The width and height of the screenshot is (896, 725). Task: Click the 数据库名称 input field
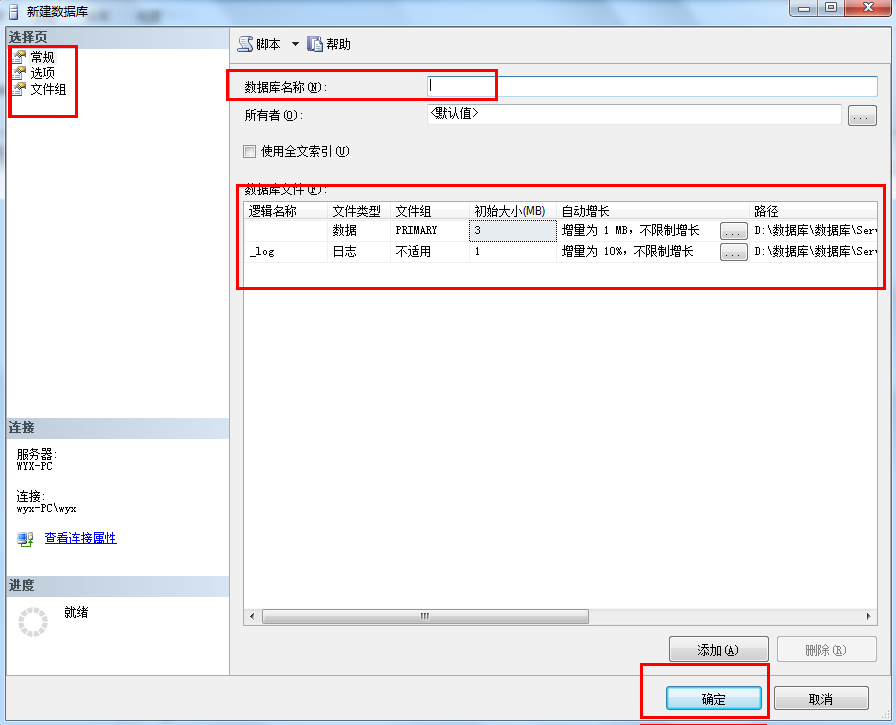[x=652, y=86]
